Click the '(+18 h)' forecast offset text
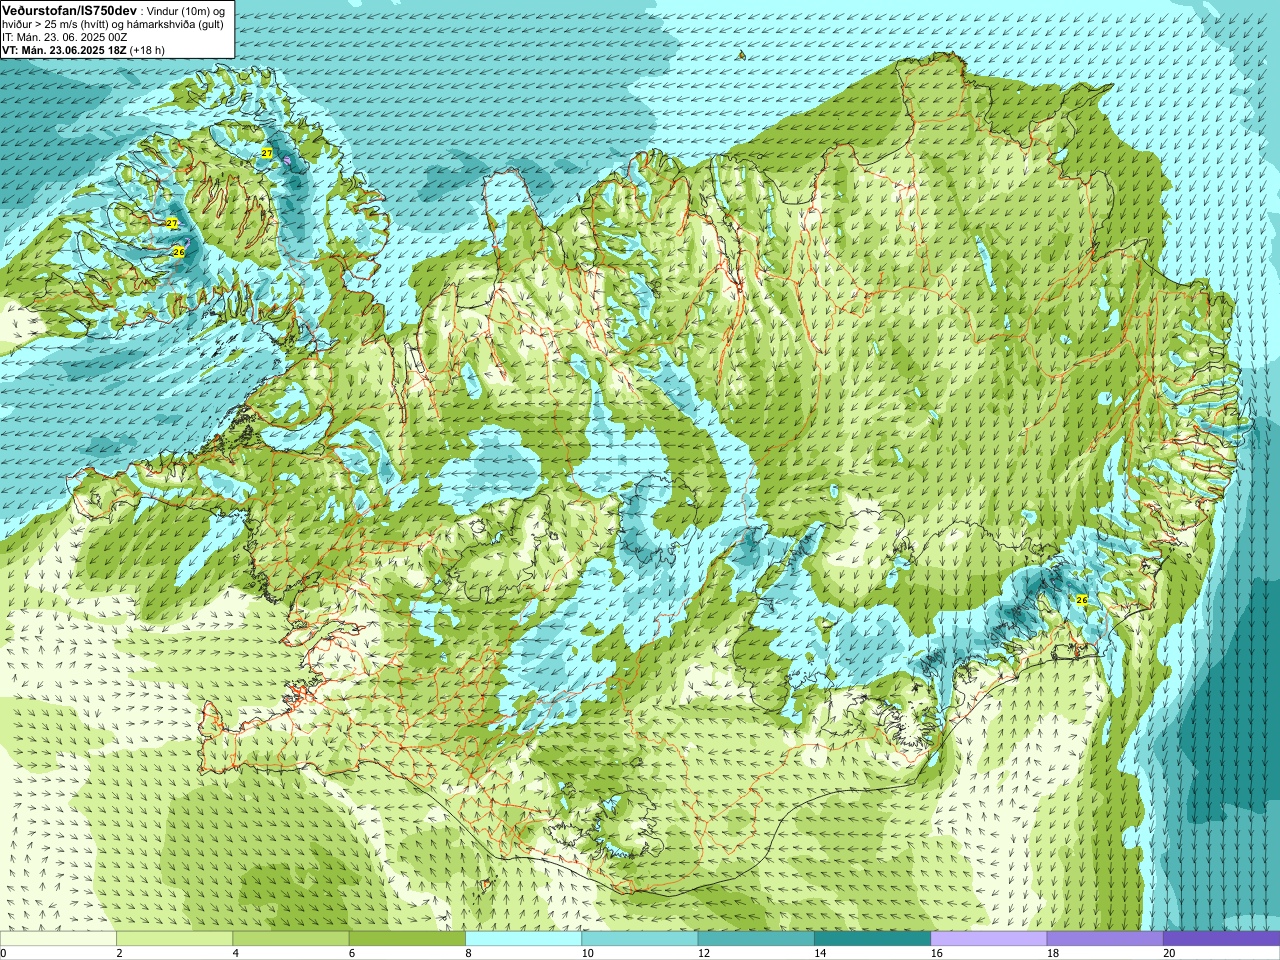This screenshot has width=1280, height=960. point(148,49)
